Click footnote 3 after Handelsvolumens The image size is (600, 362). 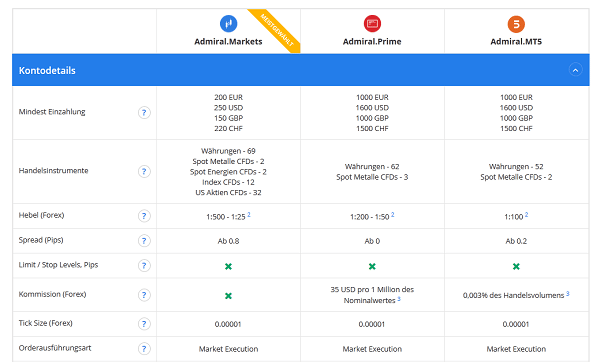[x=567, y=294]
